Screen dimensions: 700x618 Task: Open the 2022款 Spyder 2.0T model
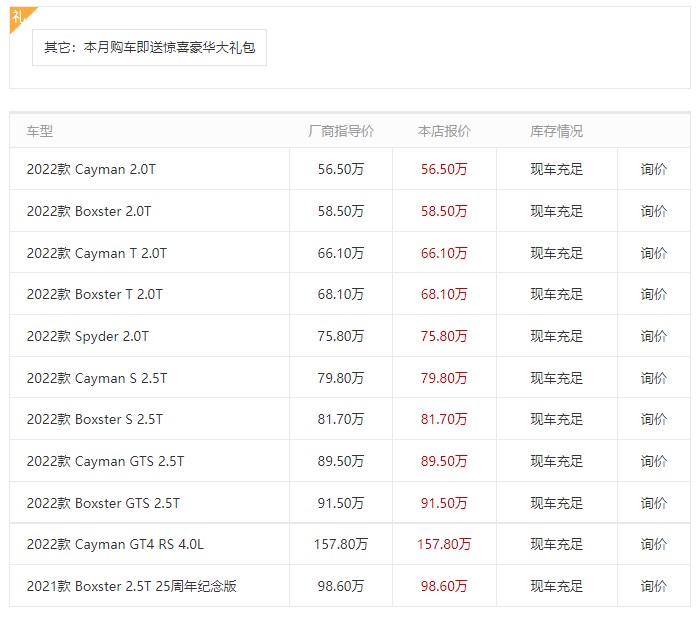pos(88,336)
